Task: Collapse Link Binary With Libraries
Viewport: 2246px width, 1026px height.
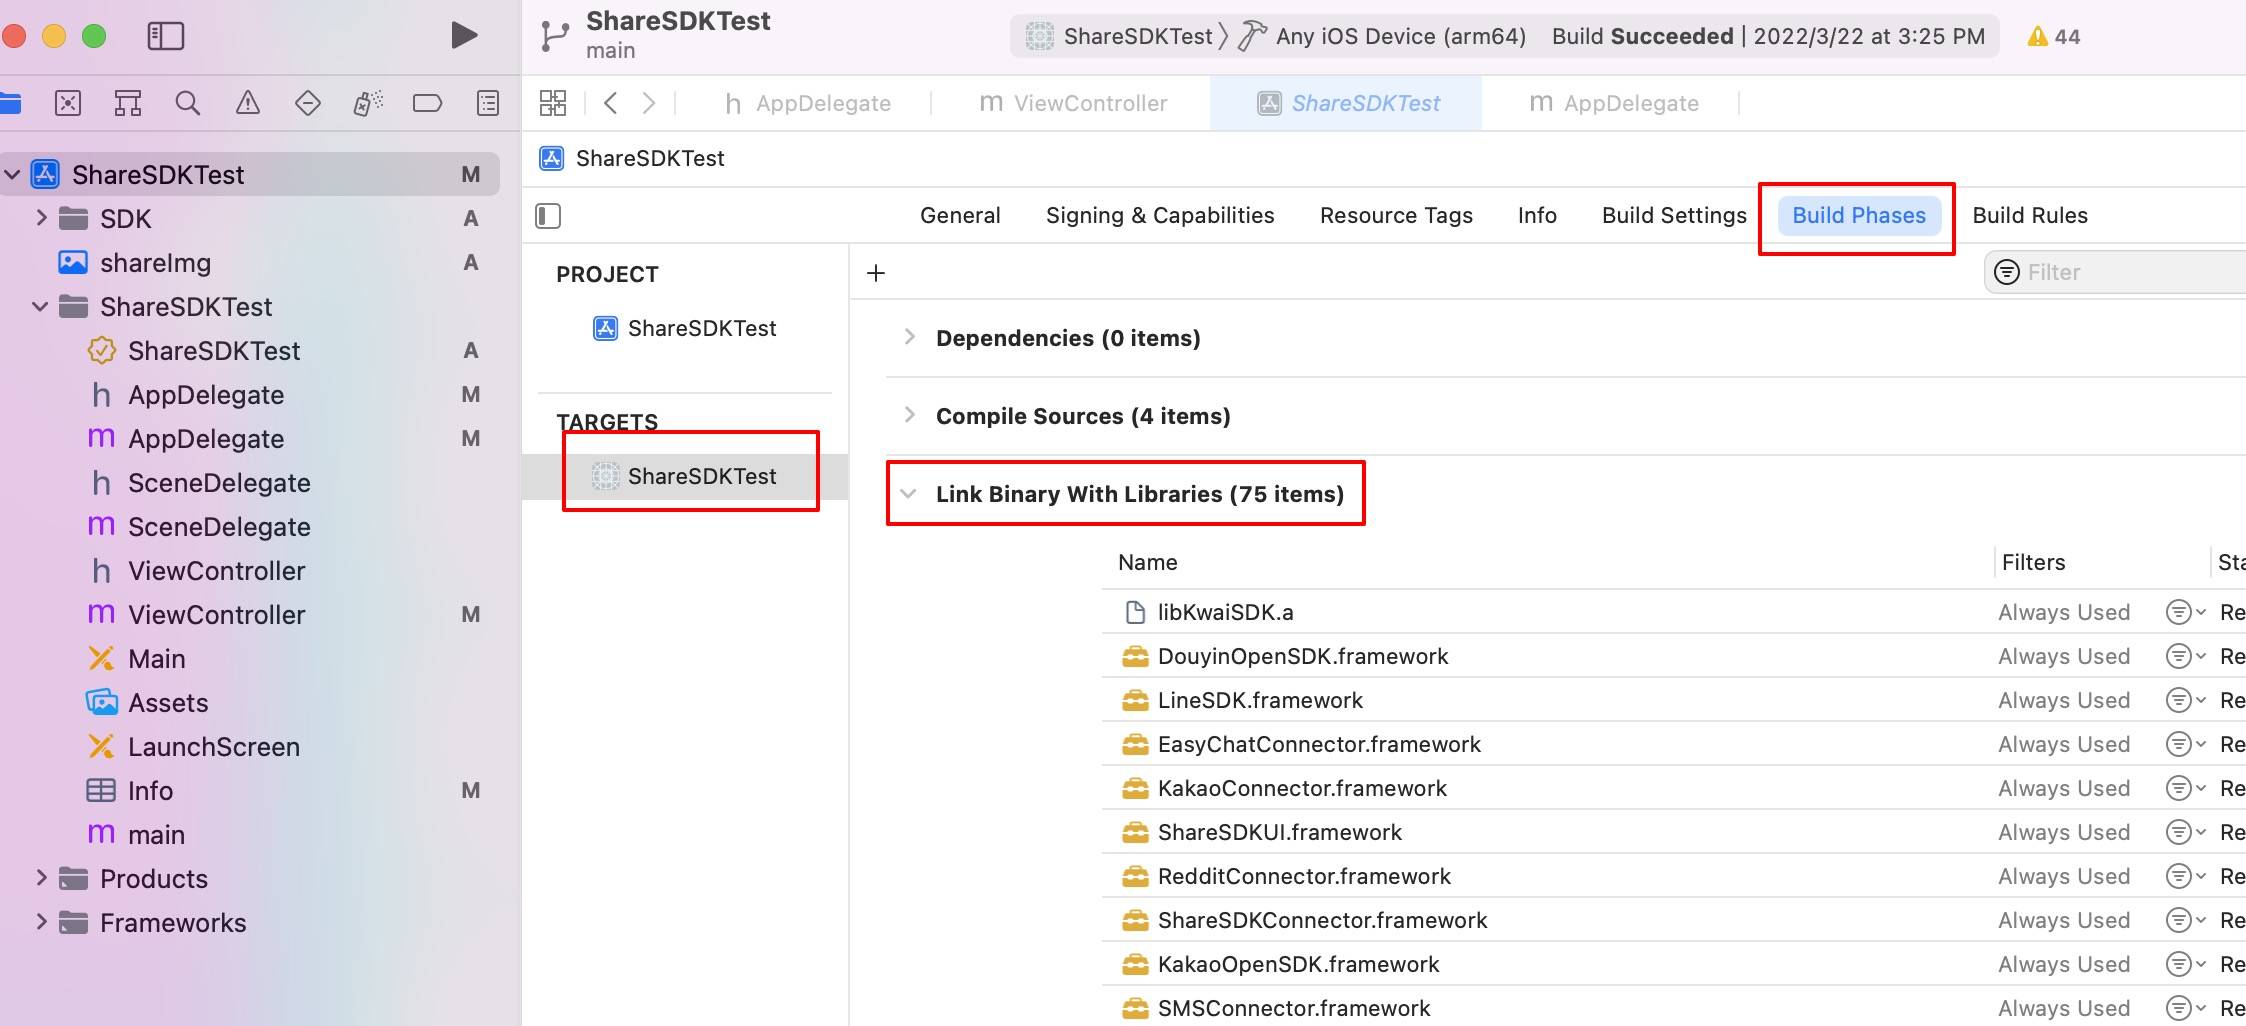Action: (x=909, y=493)
